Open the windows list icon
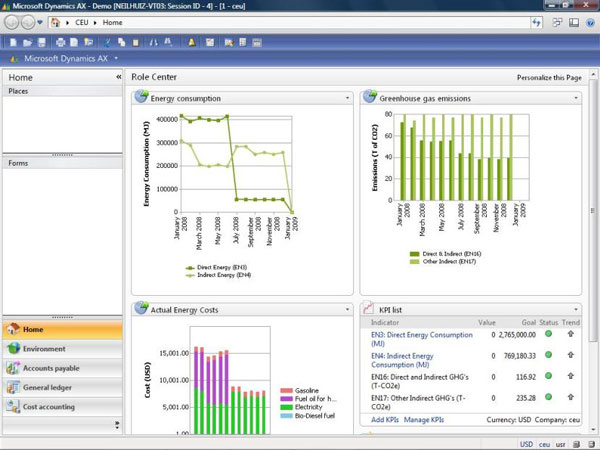Screen dimensions: 600x450 click(558, 23)
